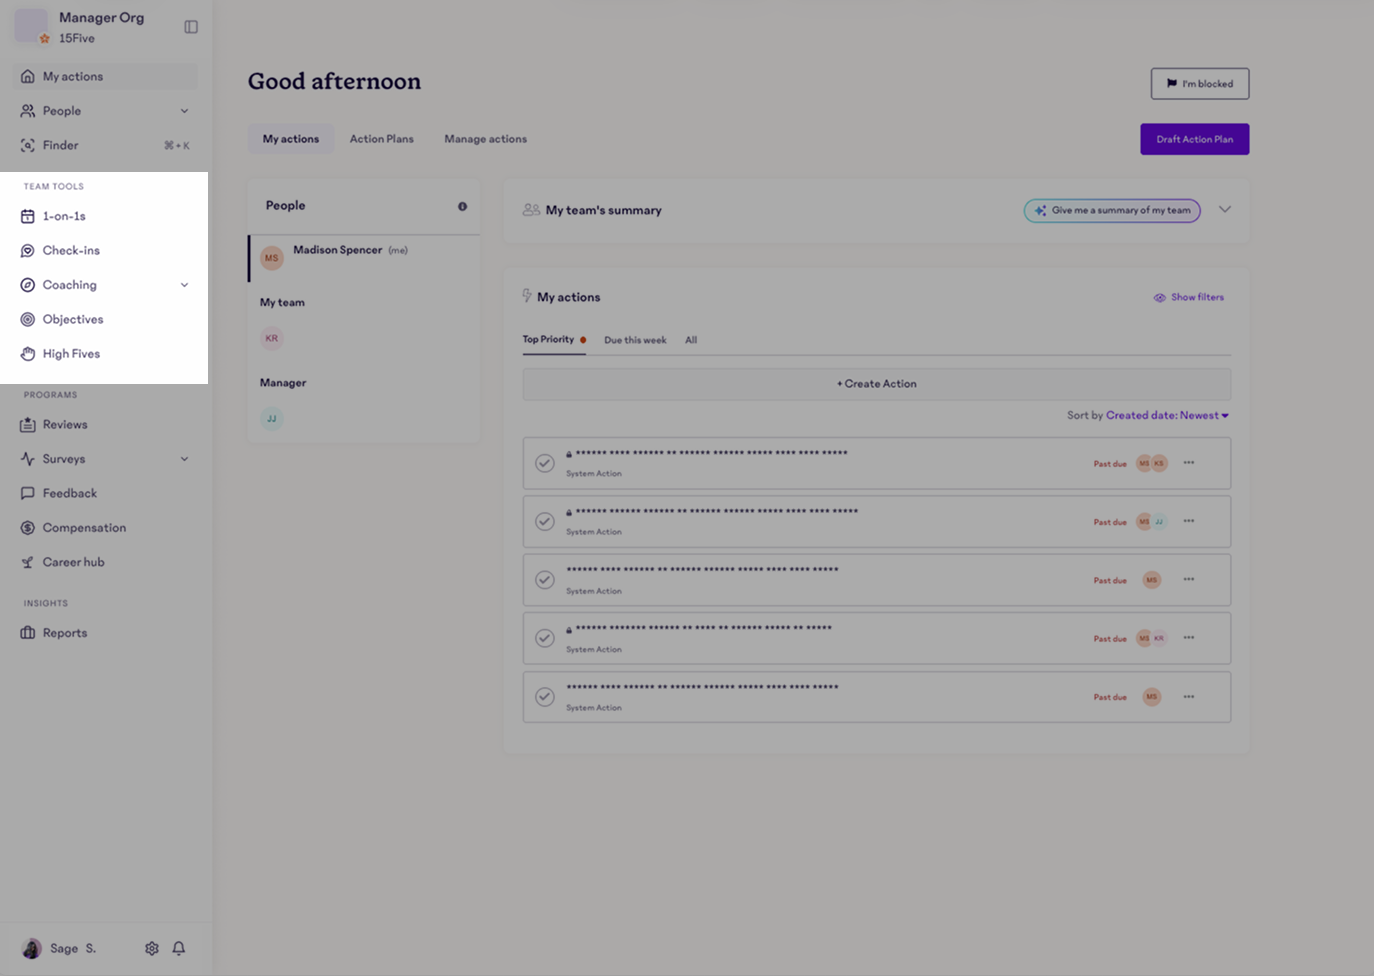The height and width of the screenshot is (976, 1374).
Task: Collapse My team's summary panel
Action: (1225, 210)
